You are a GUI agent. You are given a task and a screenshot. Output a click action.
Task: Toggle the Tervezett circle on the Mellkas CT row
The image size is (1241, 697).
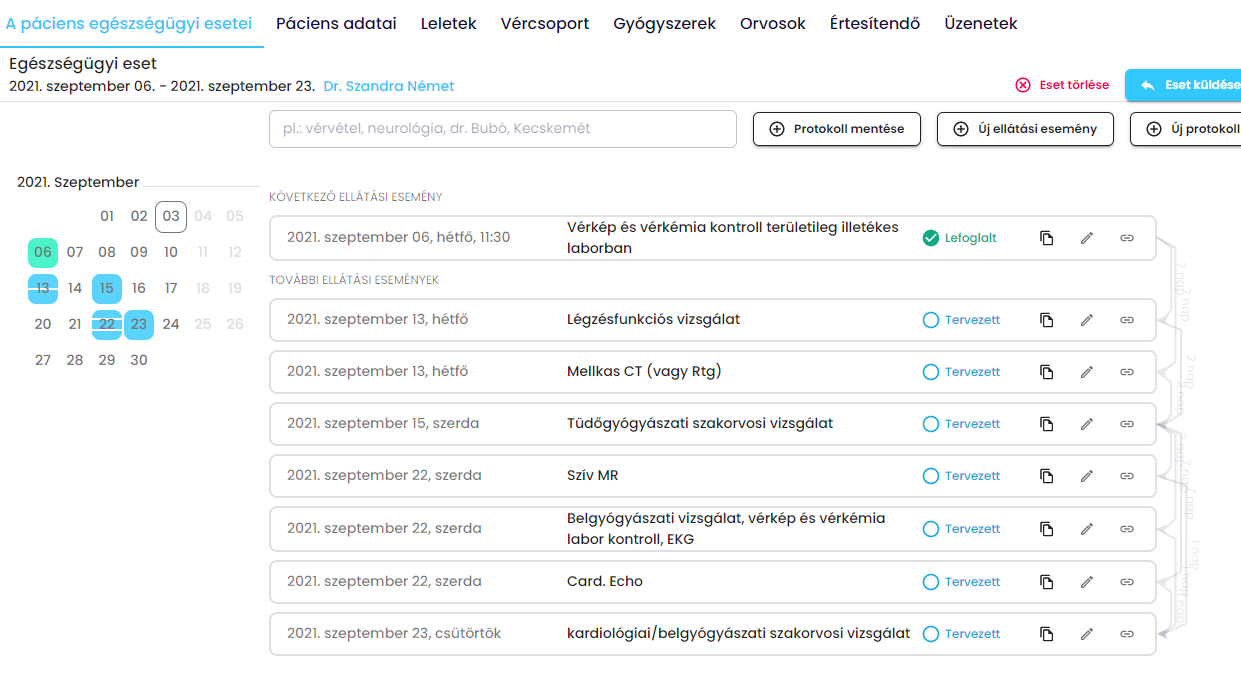click(x=931, y=371)
